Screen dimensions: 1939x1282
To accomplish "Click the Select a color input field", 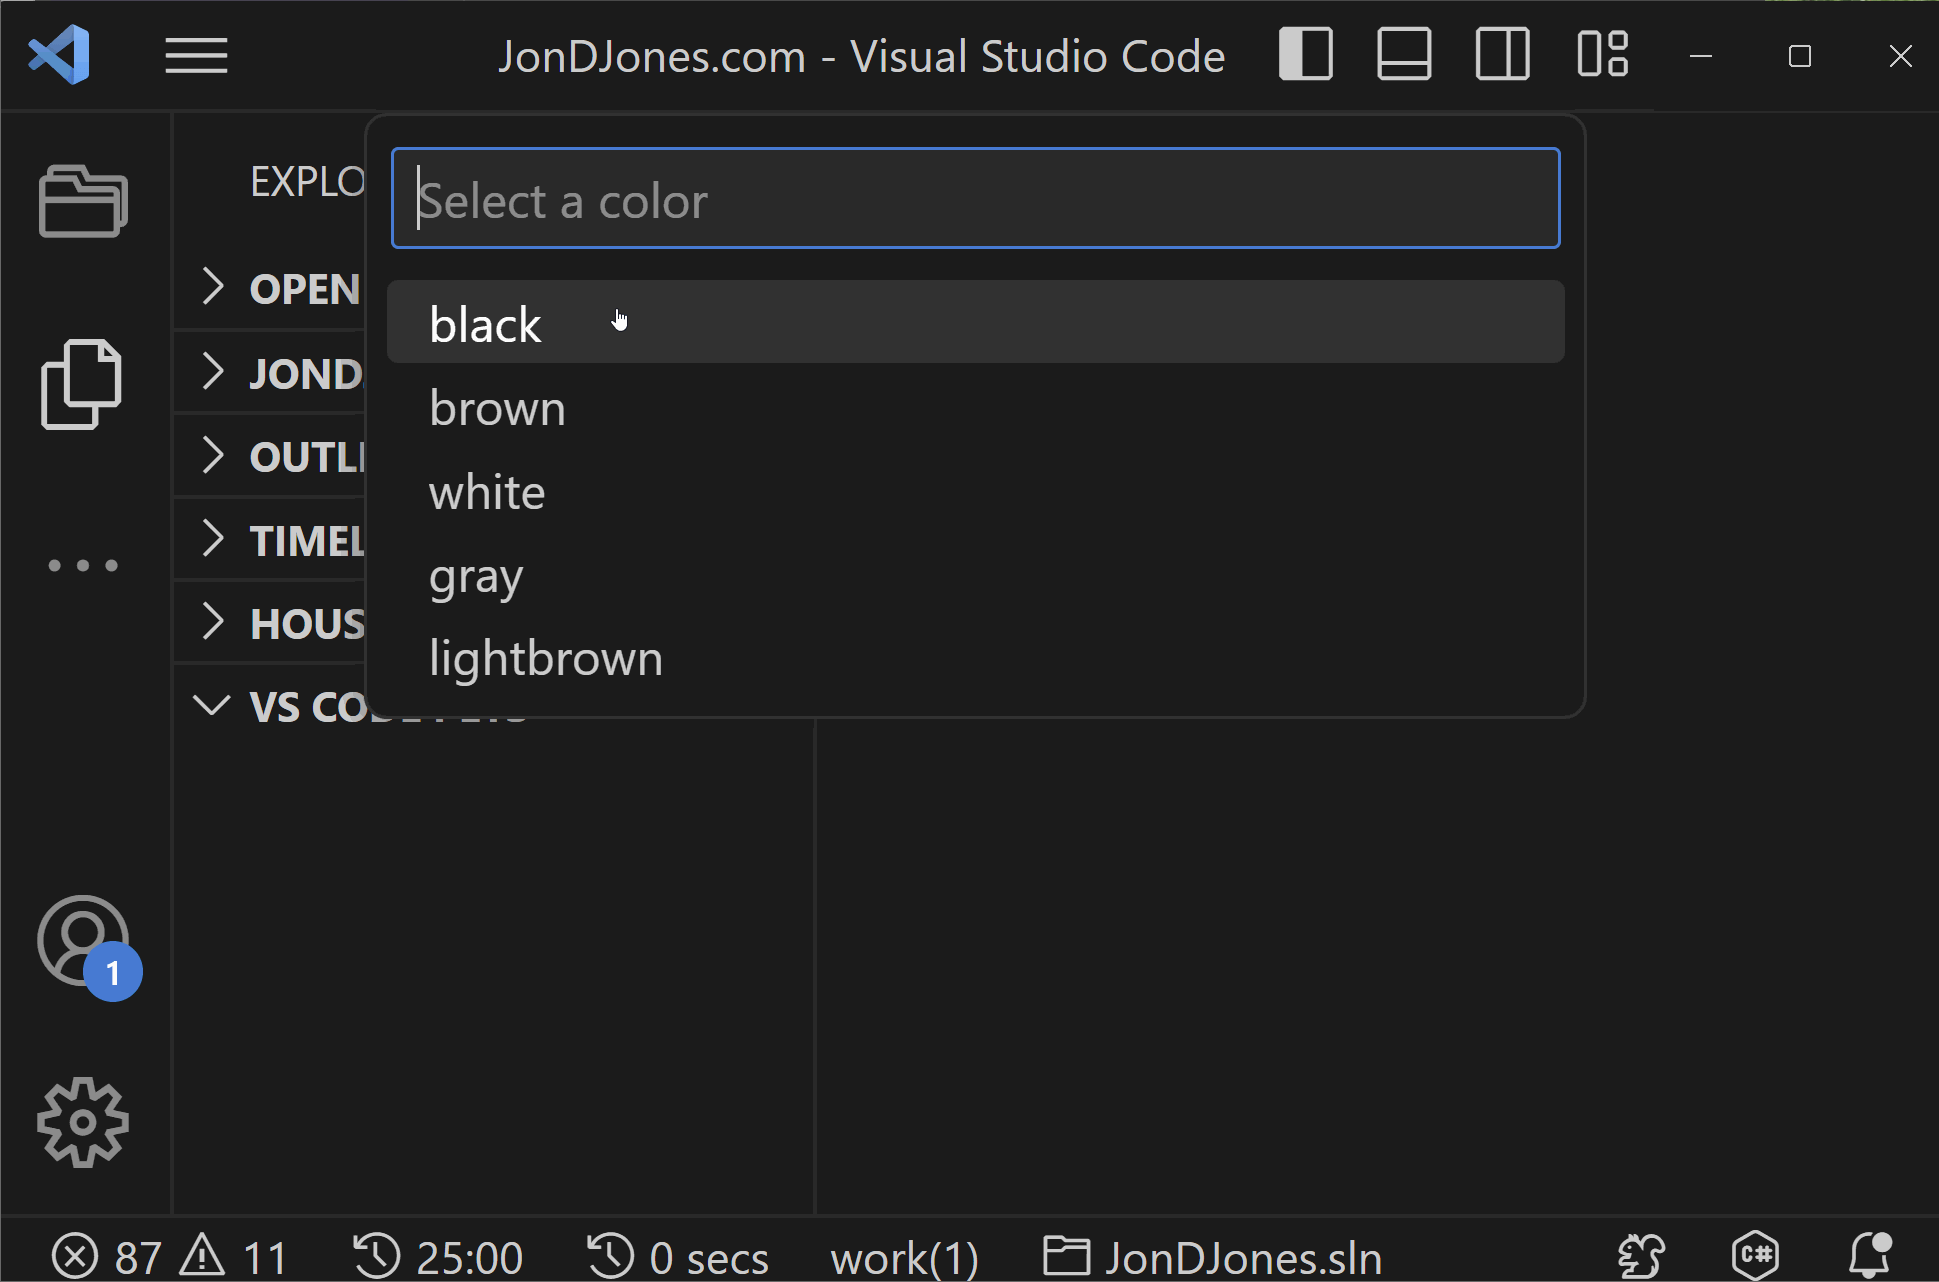I will point(975,199).
